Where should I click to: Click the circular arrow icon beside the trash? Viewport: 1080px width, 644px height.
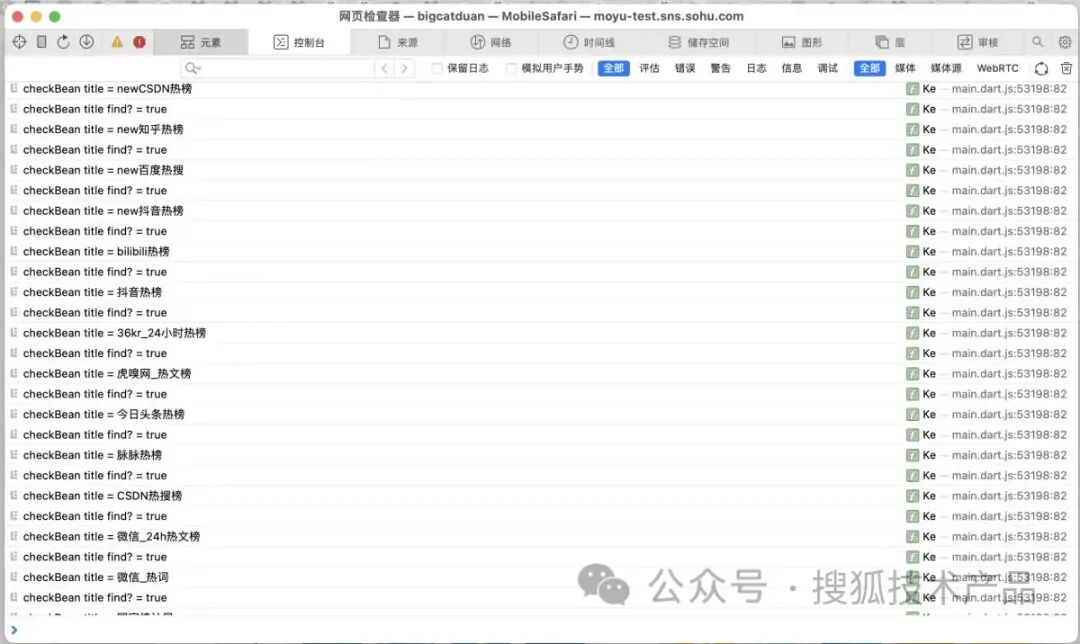pyautogui.click(x=1041, y=68)
